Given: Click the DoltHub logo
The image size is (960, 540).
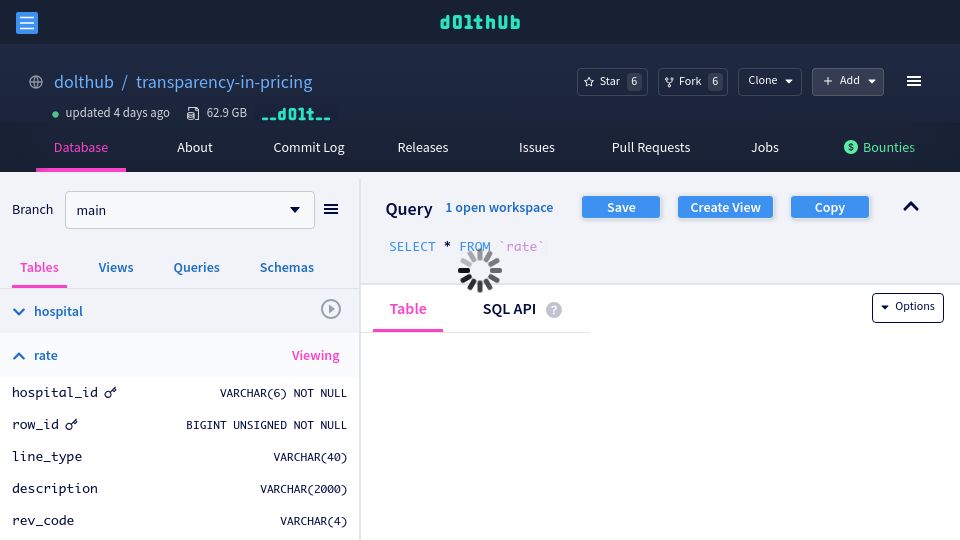Looking at the screenshot, I should pyautogui.click(x=480, y=23).
